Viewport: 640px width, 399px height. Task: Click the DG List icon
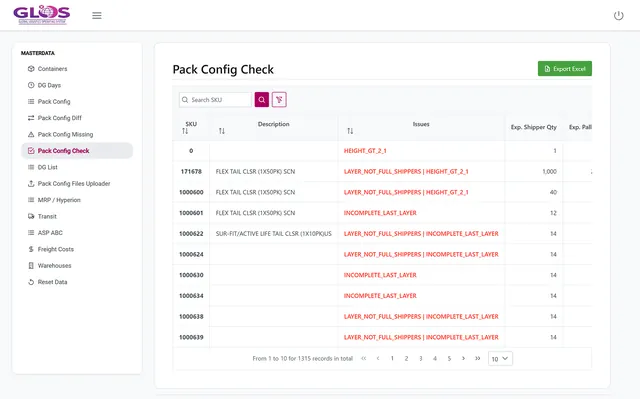(31, 167)
